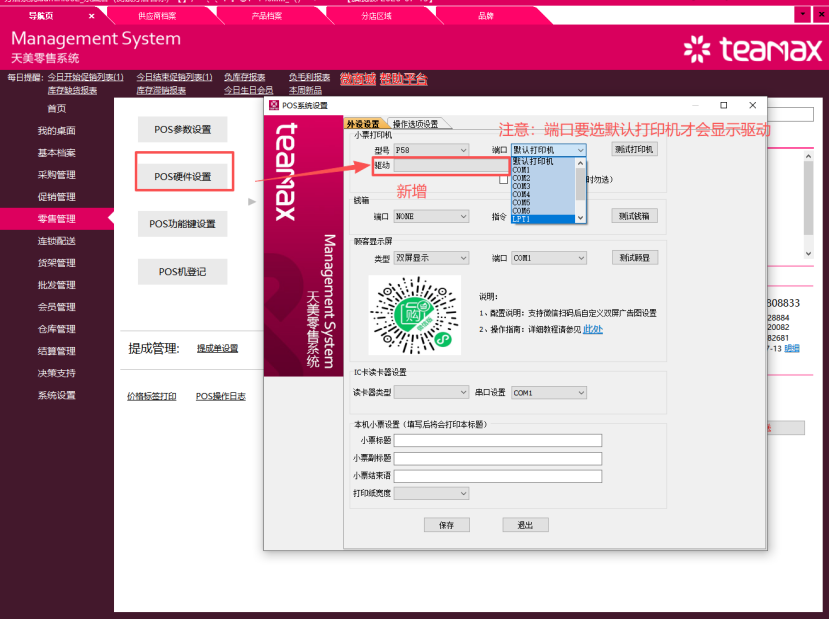Open 基本档案 in the sidebar
The width and height of the screenshot is (829, 619).
pos(57,153)
